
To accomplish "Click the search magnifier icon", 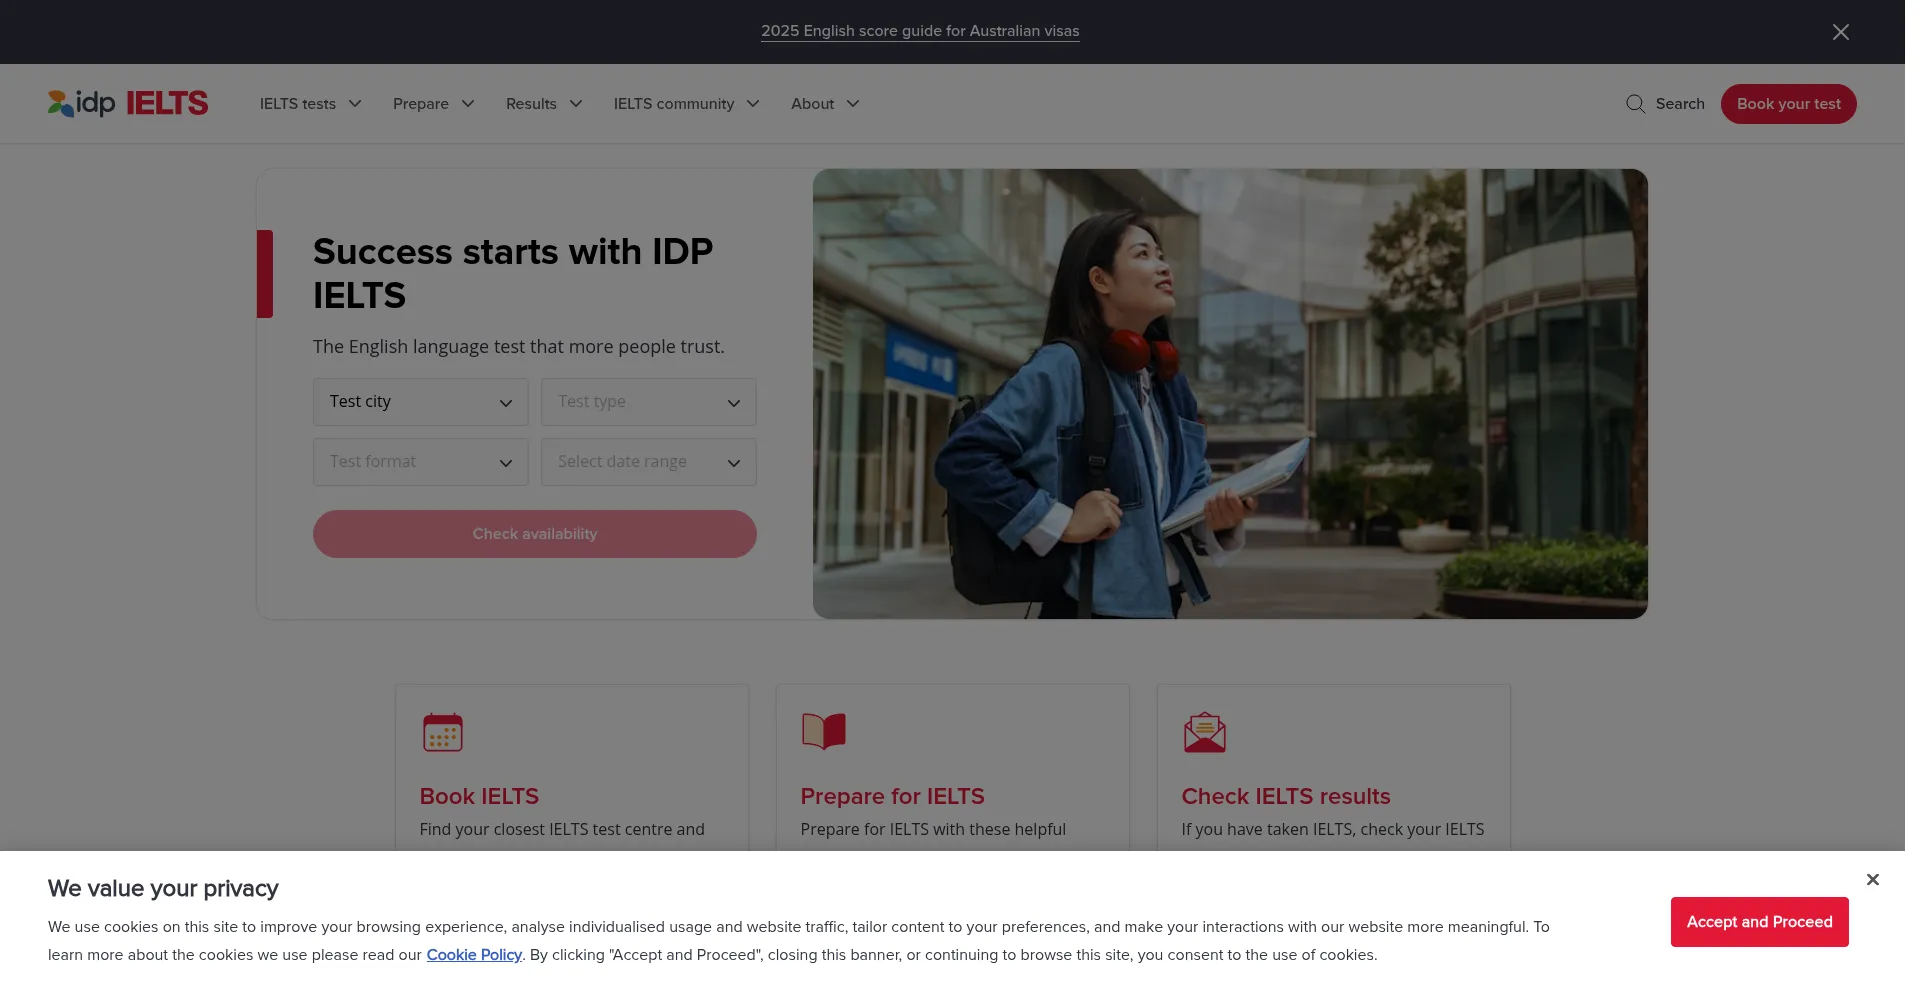I will tap(1635, 104).
